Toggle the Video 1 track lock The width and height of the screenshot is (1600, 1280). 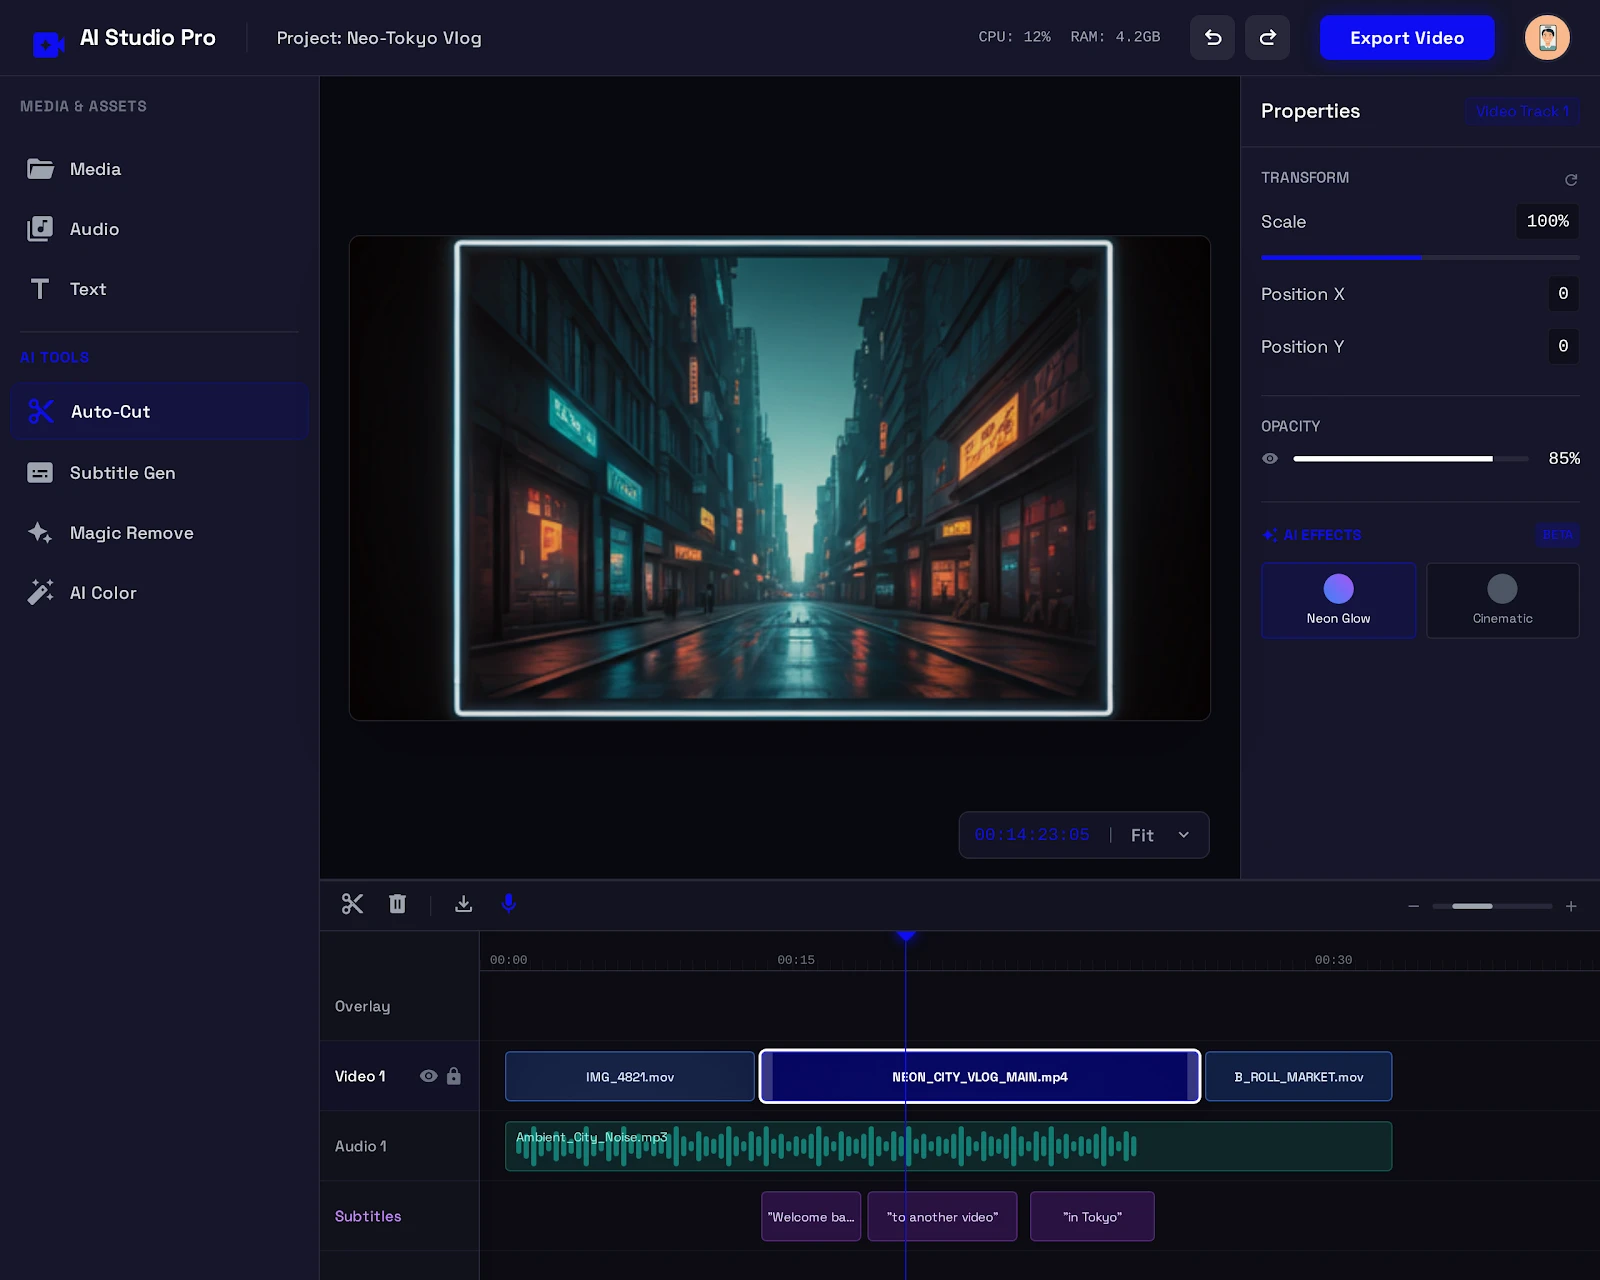coord(454,1076)
